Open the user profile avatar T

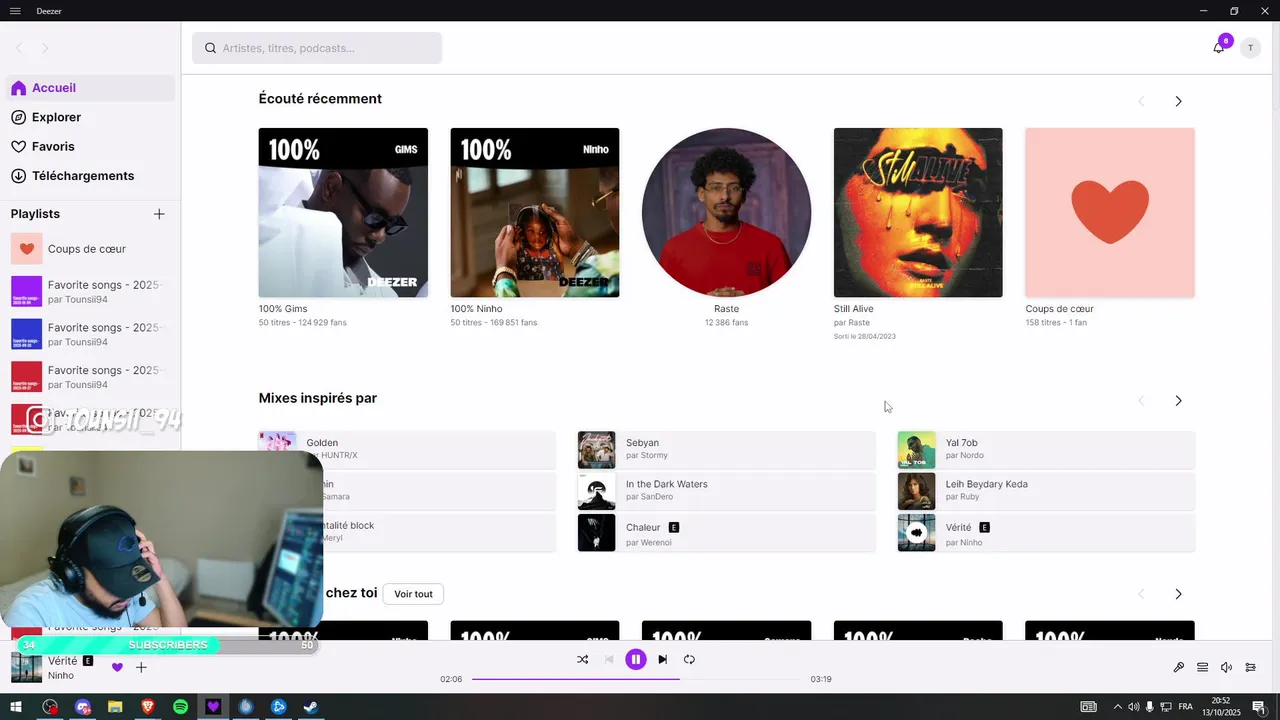[1250, 48]
